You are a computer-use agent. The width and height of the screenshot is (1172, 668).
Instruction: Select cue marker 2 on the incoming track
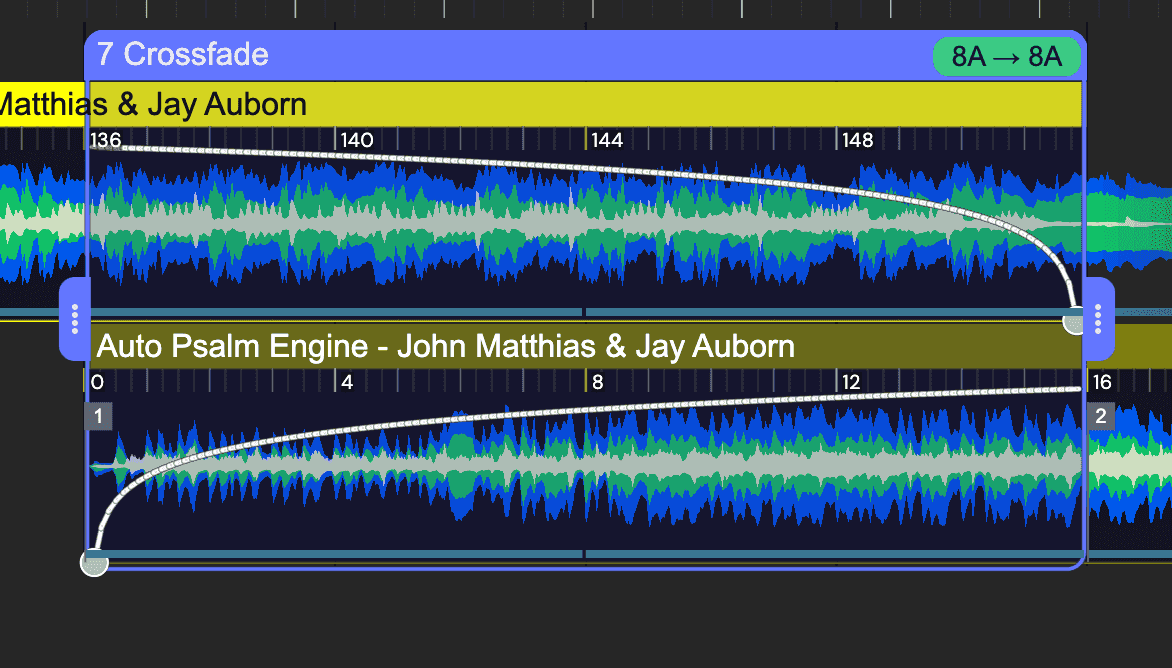click(1100, 416)
